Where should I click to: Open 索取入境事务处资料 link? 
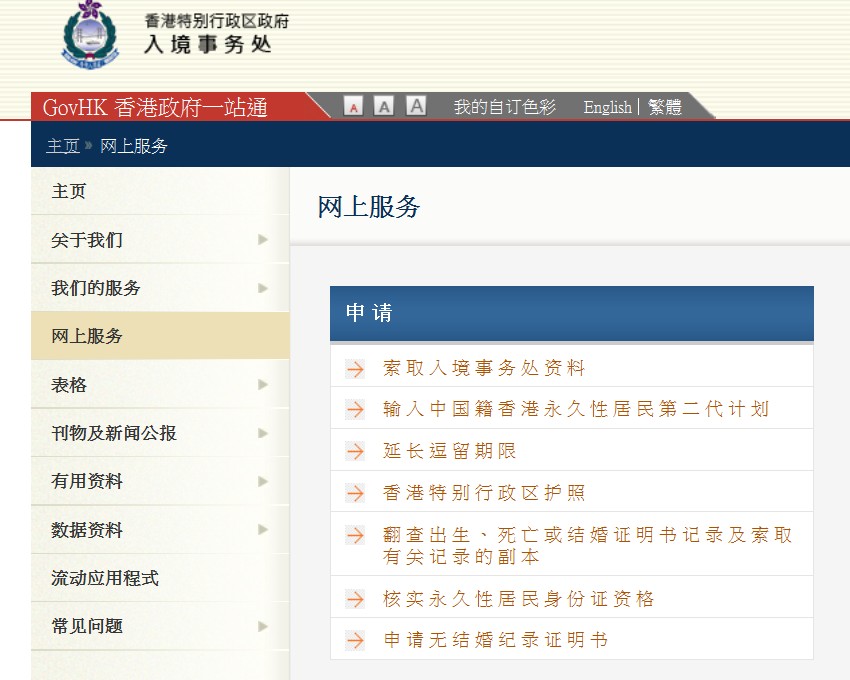click(484, 368)
